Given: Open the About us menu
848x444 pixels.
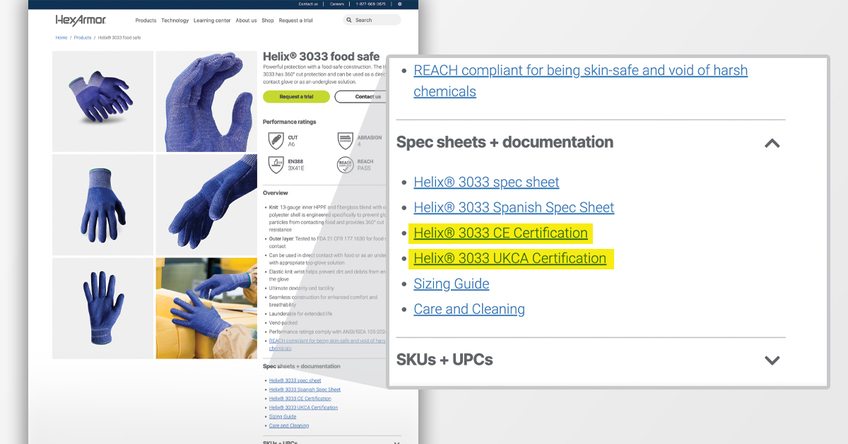Looking at the screenshot, I should 246,21.
